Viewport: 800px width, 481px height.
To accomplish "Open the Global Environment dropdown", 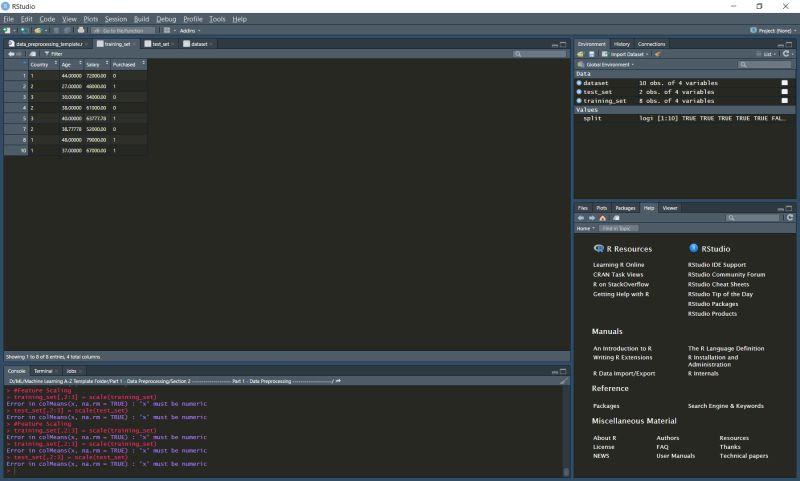I will pyautogui.click(x=606, y=65).
